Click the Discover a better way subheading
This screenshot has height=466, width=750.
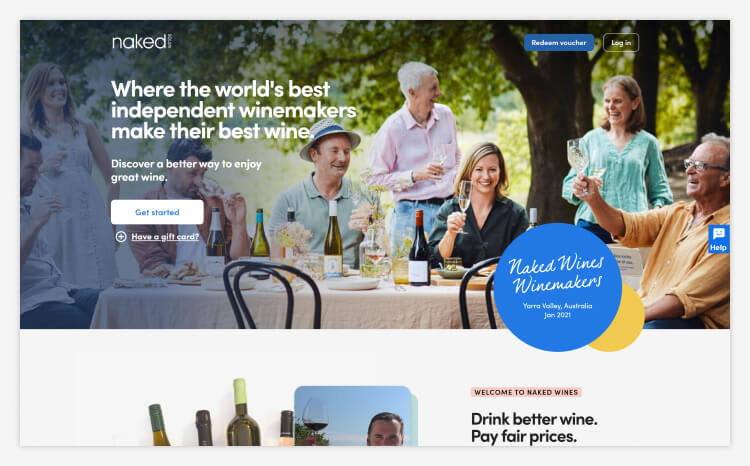pyautogui.click(x=187, y=170)
